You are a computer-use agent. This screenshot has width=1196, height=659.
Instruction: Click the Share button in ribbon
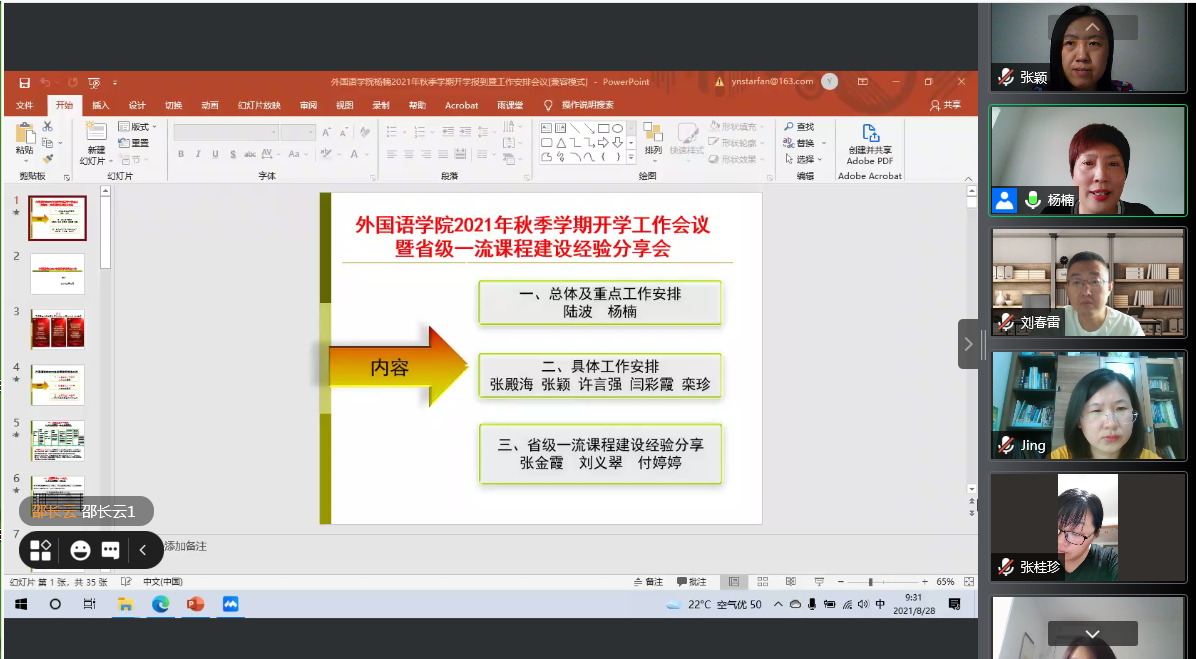pyautogui.click(x=945, y=105)
